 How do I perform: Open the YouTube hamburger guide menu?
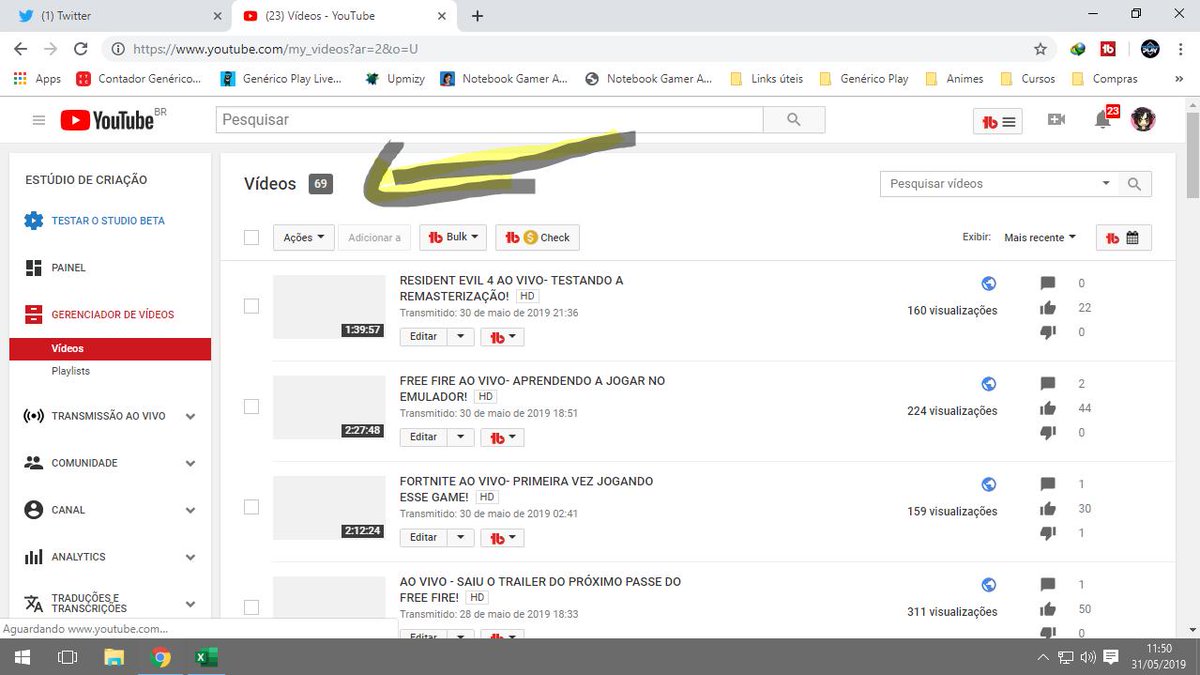coord(39,120)
